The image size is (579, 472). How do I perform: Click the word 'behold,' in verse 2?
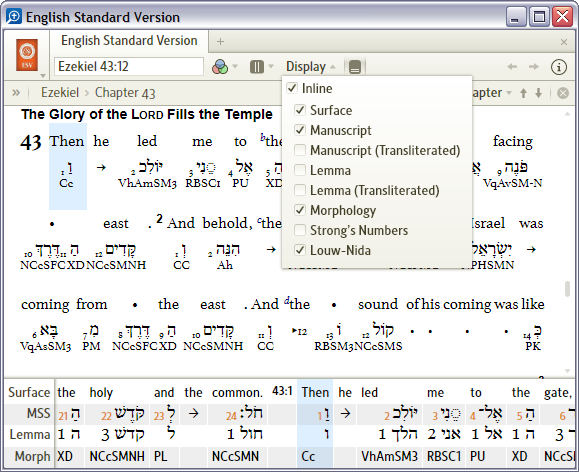[227, 223]
